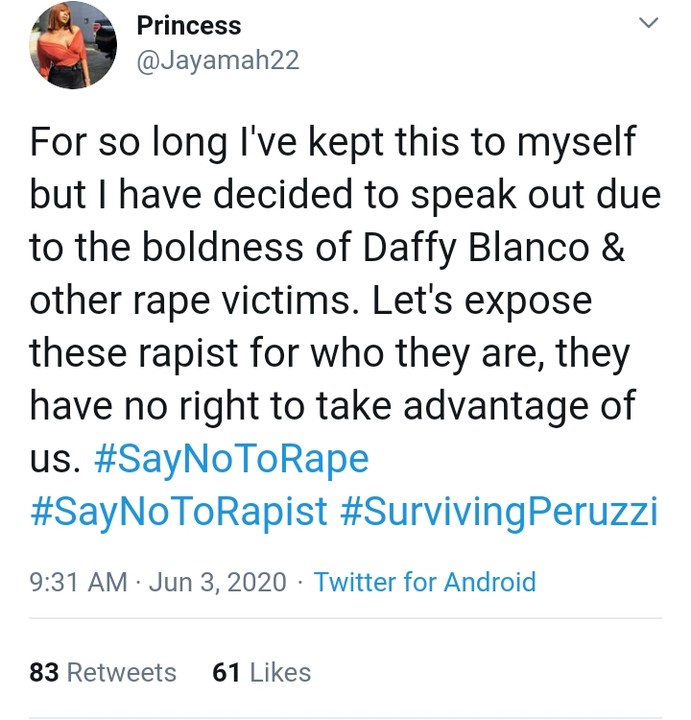
Task: Open the @Jayamah22 handle profile
Action: tap(217, 60)
